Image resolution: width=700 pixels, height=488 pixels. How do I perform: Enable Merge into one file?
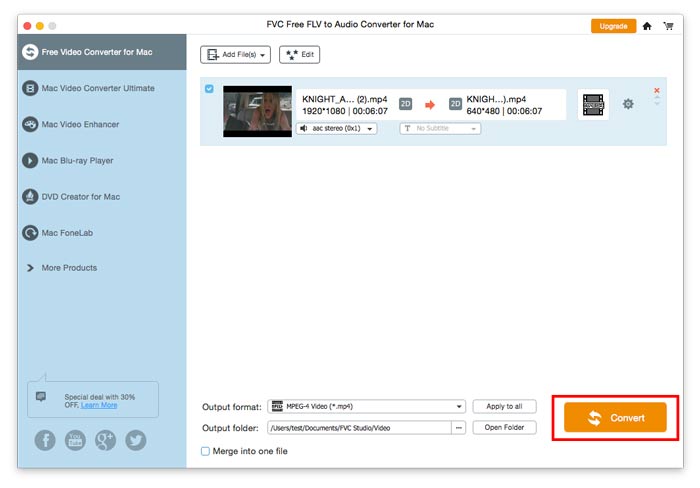pos(205,451)
